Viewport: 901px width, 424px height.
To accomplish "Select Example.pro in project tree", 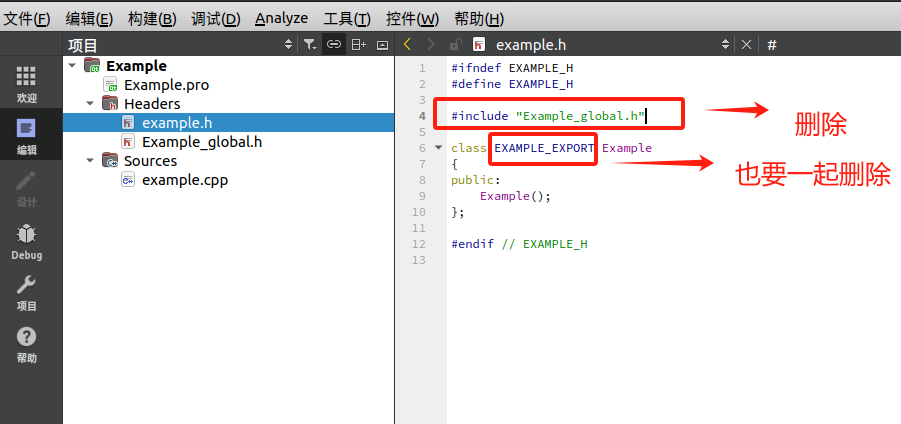I will 167,85.
